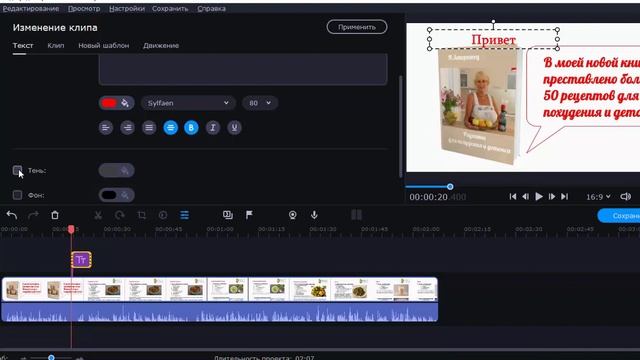Image resolution: width=640 pixels, height=360 pixels.
Task: Align text to the right
Action: (127, 128)
